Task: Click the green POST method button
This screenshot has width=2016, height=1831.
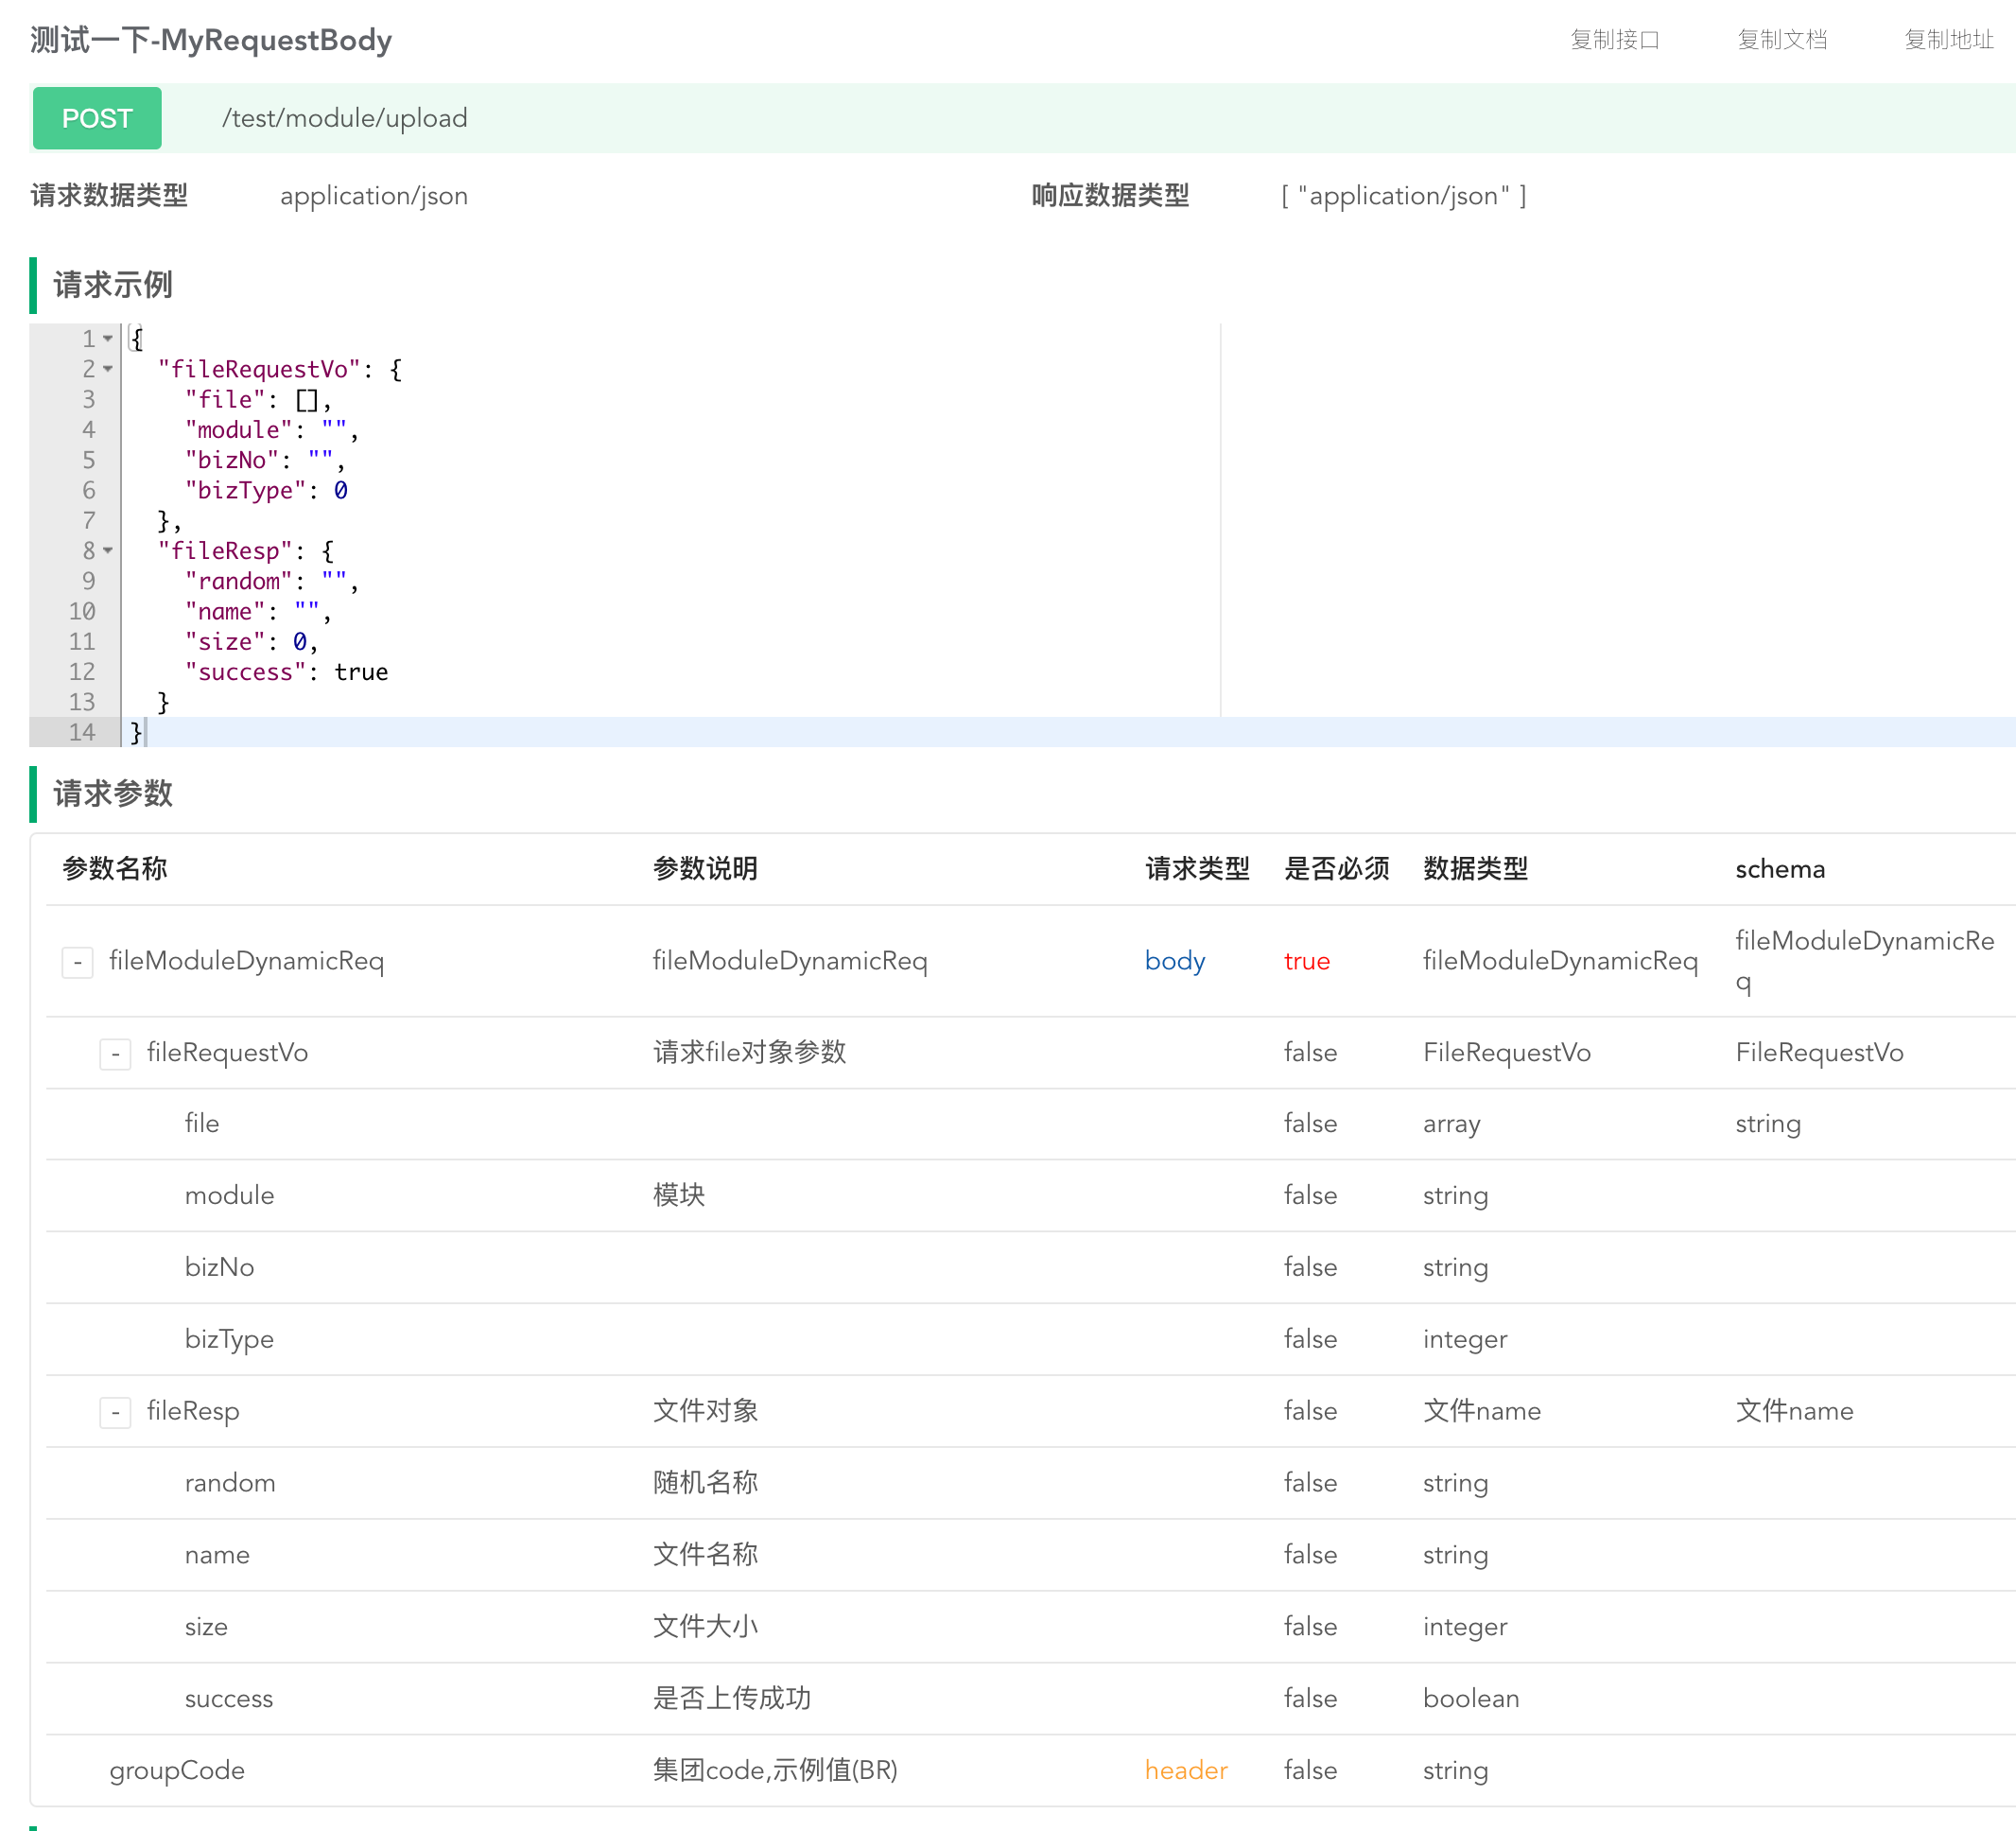Action: [x=97, y=118]
